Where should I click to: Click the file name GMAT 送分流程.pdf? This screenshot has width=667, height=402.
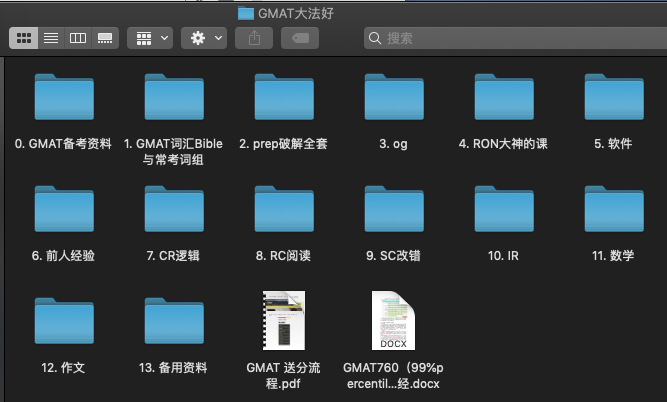point(283,376)
